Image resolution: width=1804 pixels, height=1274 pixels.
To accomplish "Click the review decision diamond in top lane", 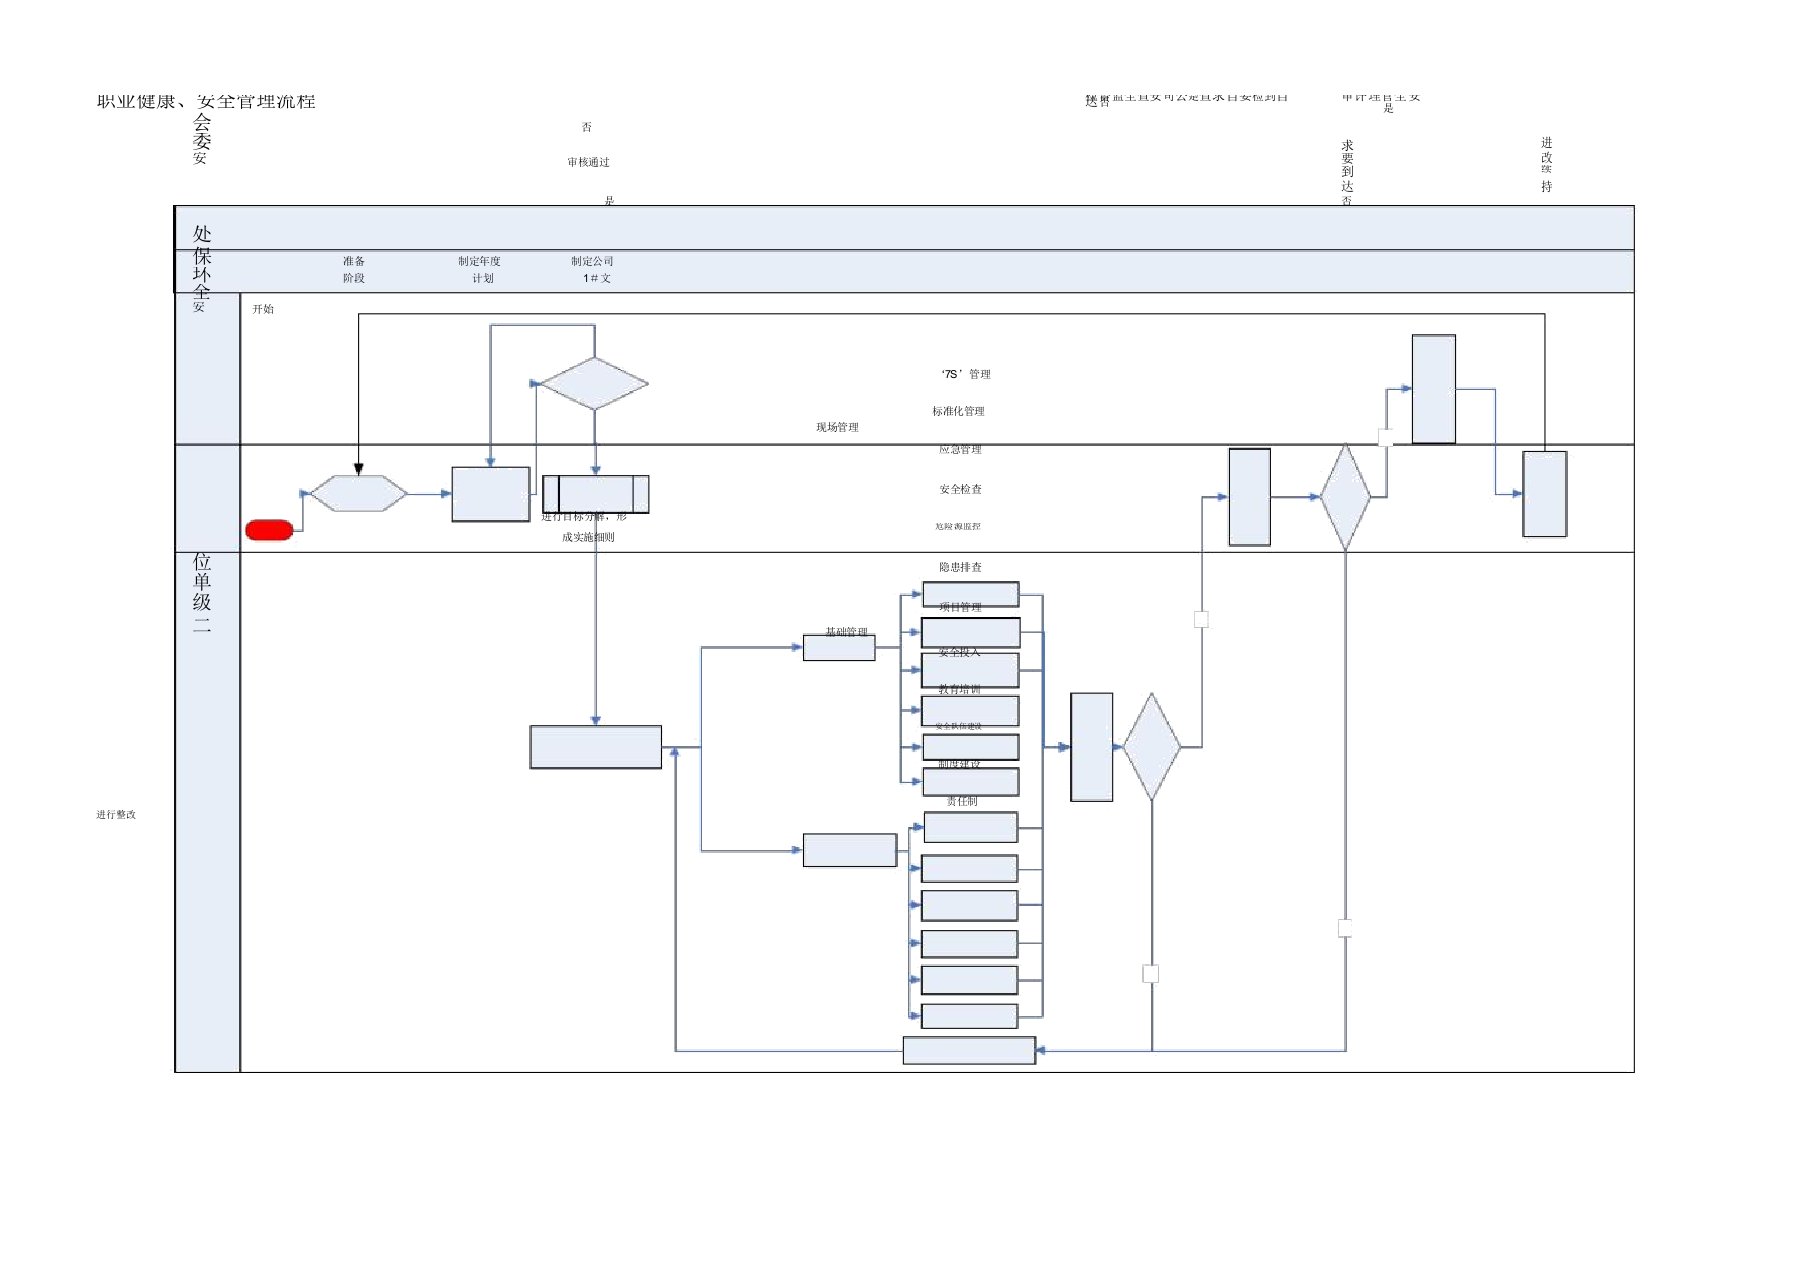I will tap(594, 383).
